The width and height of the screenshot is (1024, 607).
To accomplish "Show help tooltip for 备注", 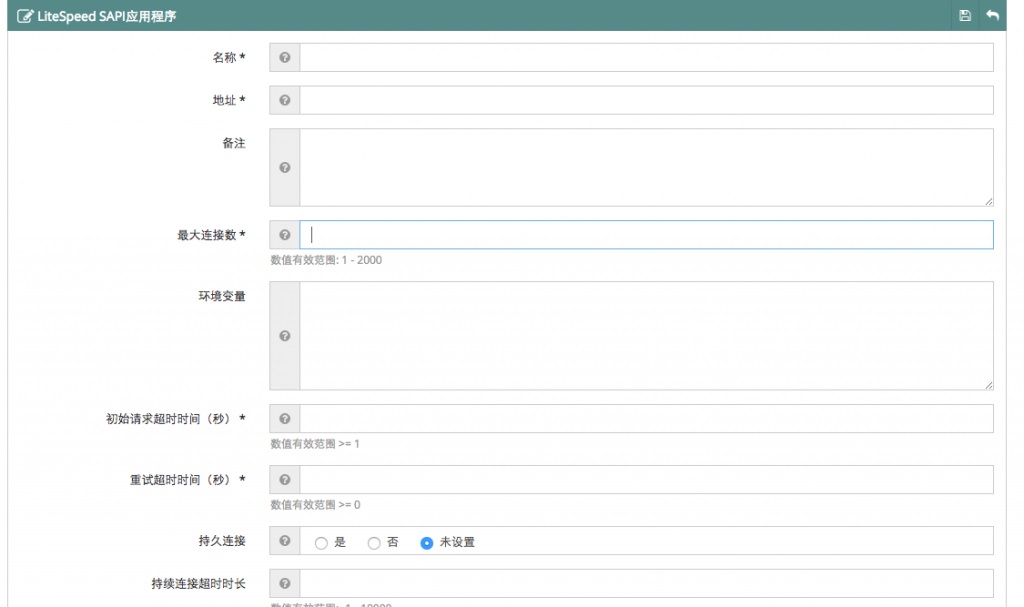I will coord(285,167).
